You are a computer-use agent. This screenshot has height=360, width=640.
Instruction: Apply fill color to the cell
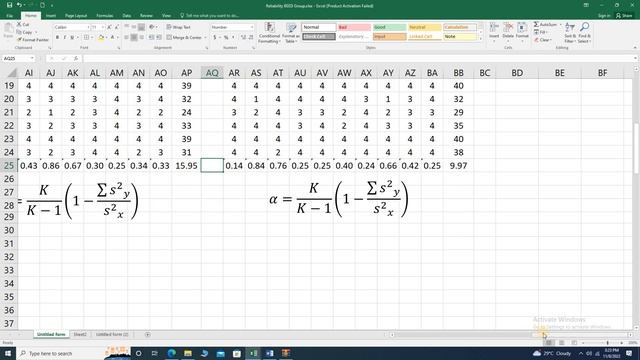(x=101, y=38)
